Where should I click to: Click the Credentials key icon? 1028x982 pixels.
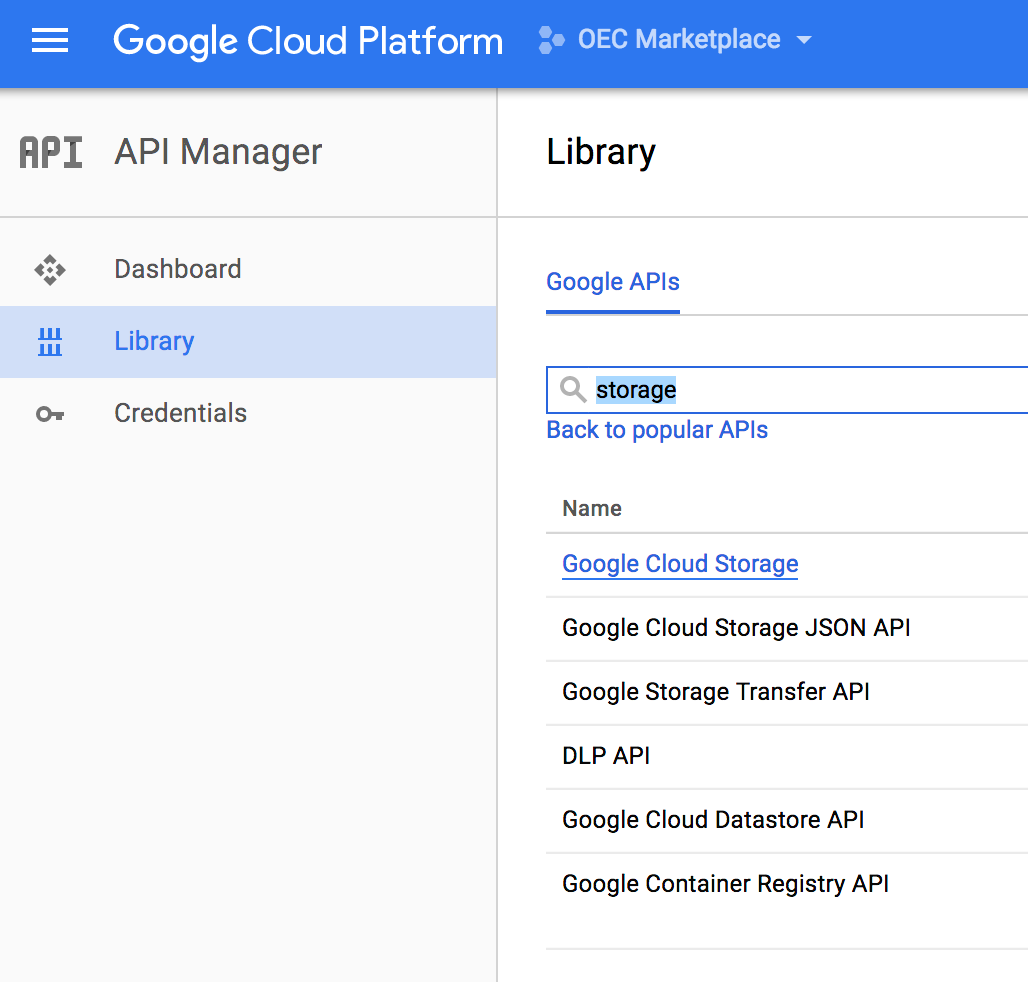coord(50,414)
